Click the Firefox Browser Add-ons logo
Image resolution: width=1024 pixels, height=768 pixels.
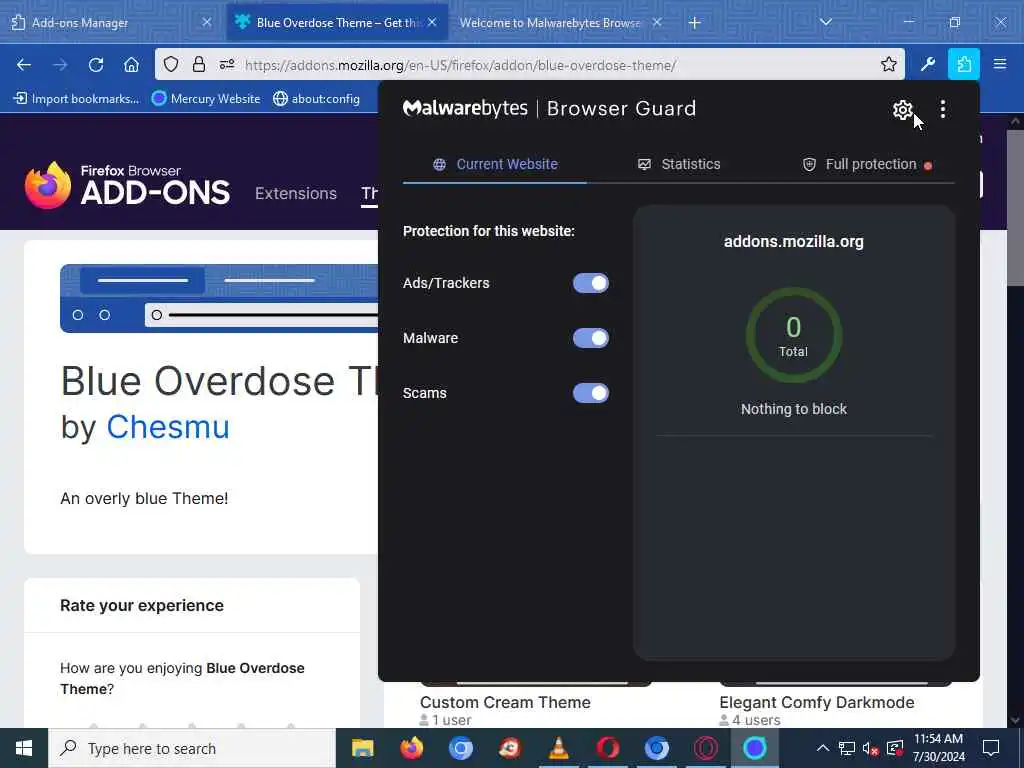point(127,185)
